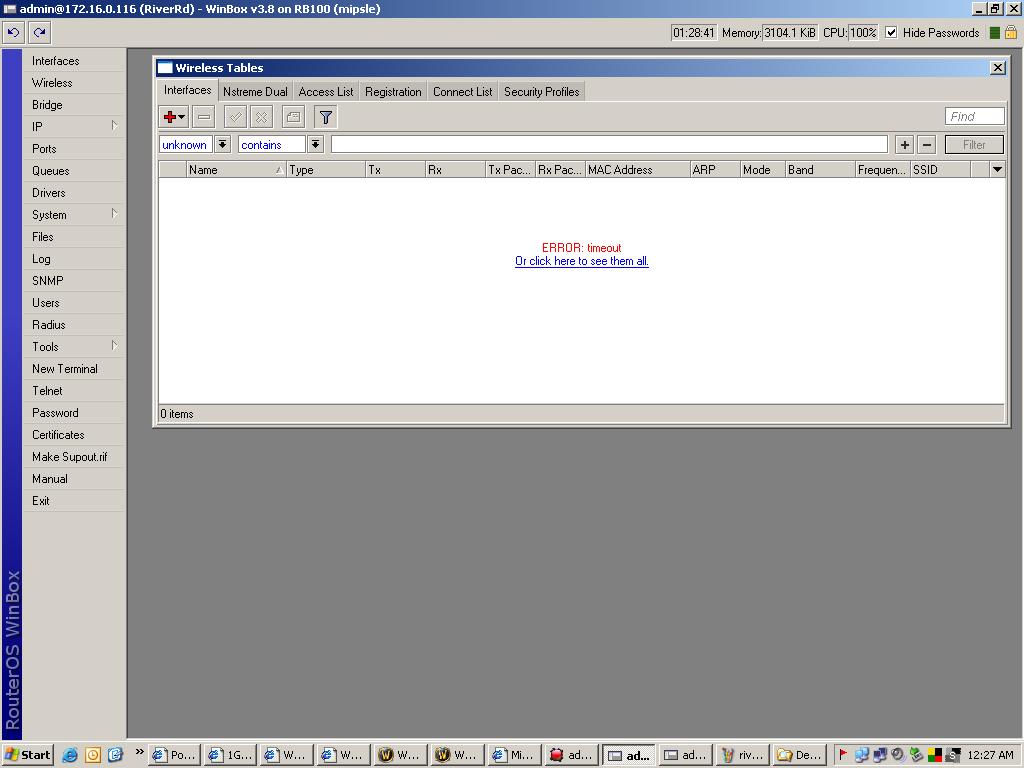Click the CPU 100% indicator
This screenshot has width=1024, height=768.
click(x=863, y=33)
